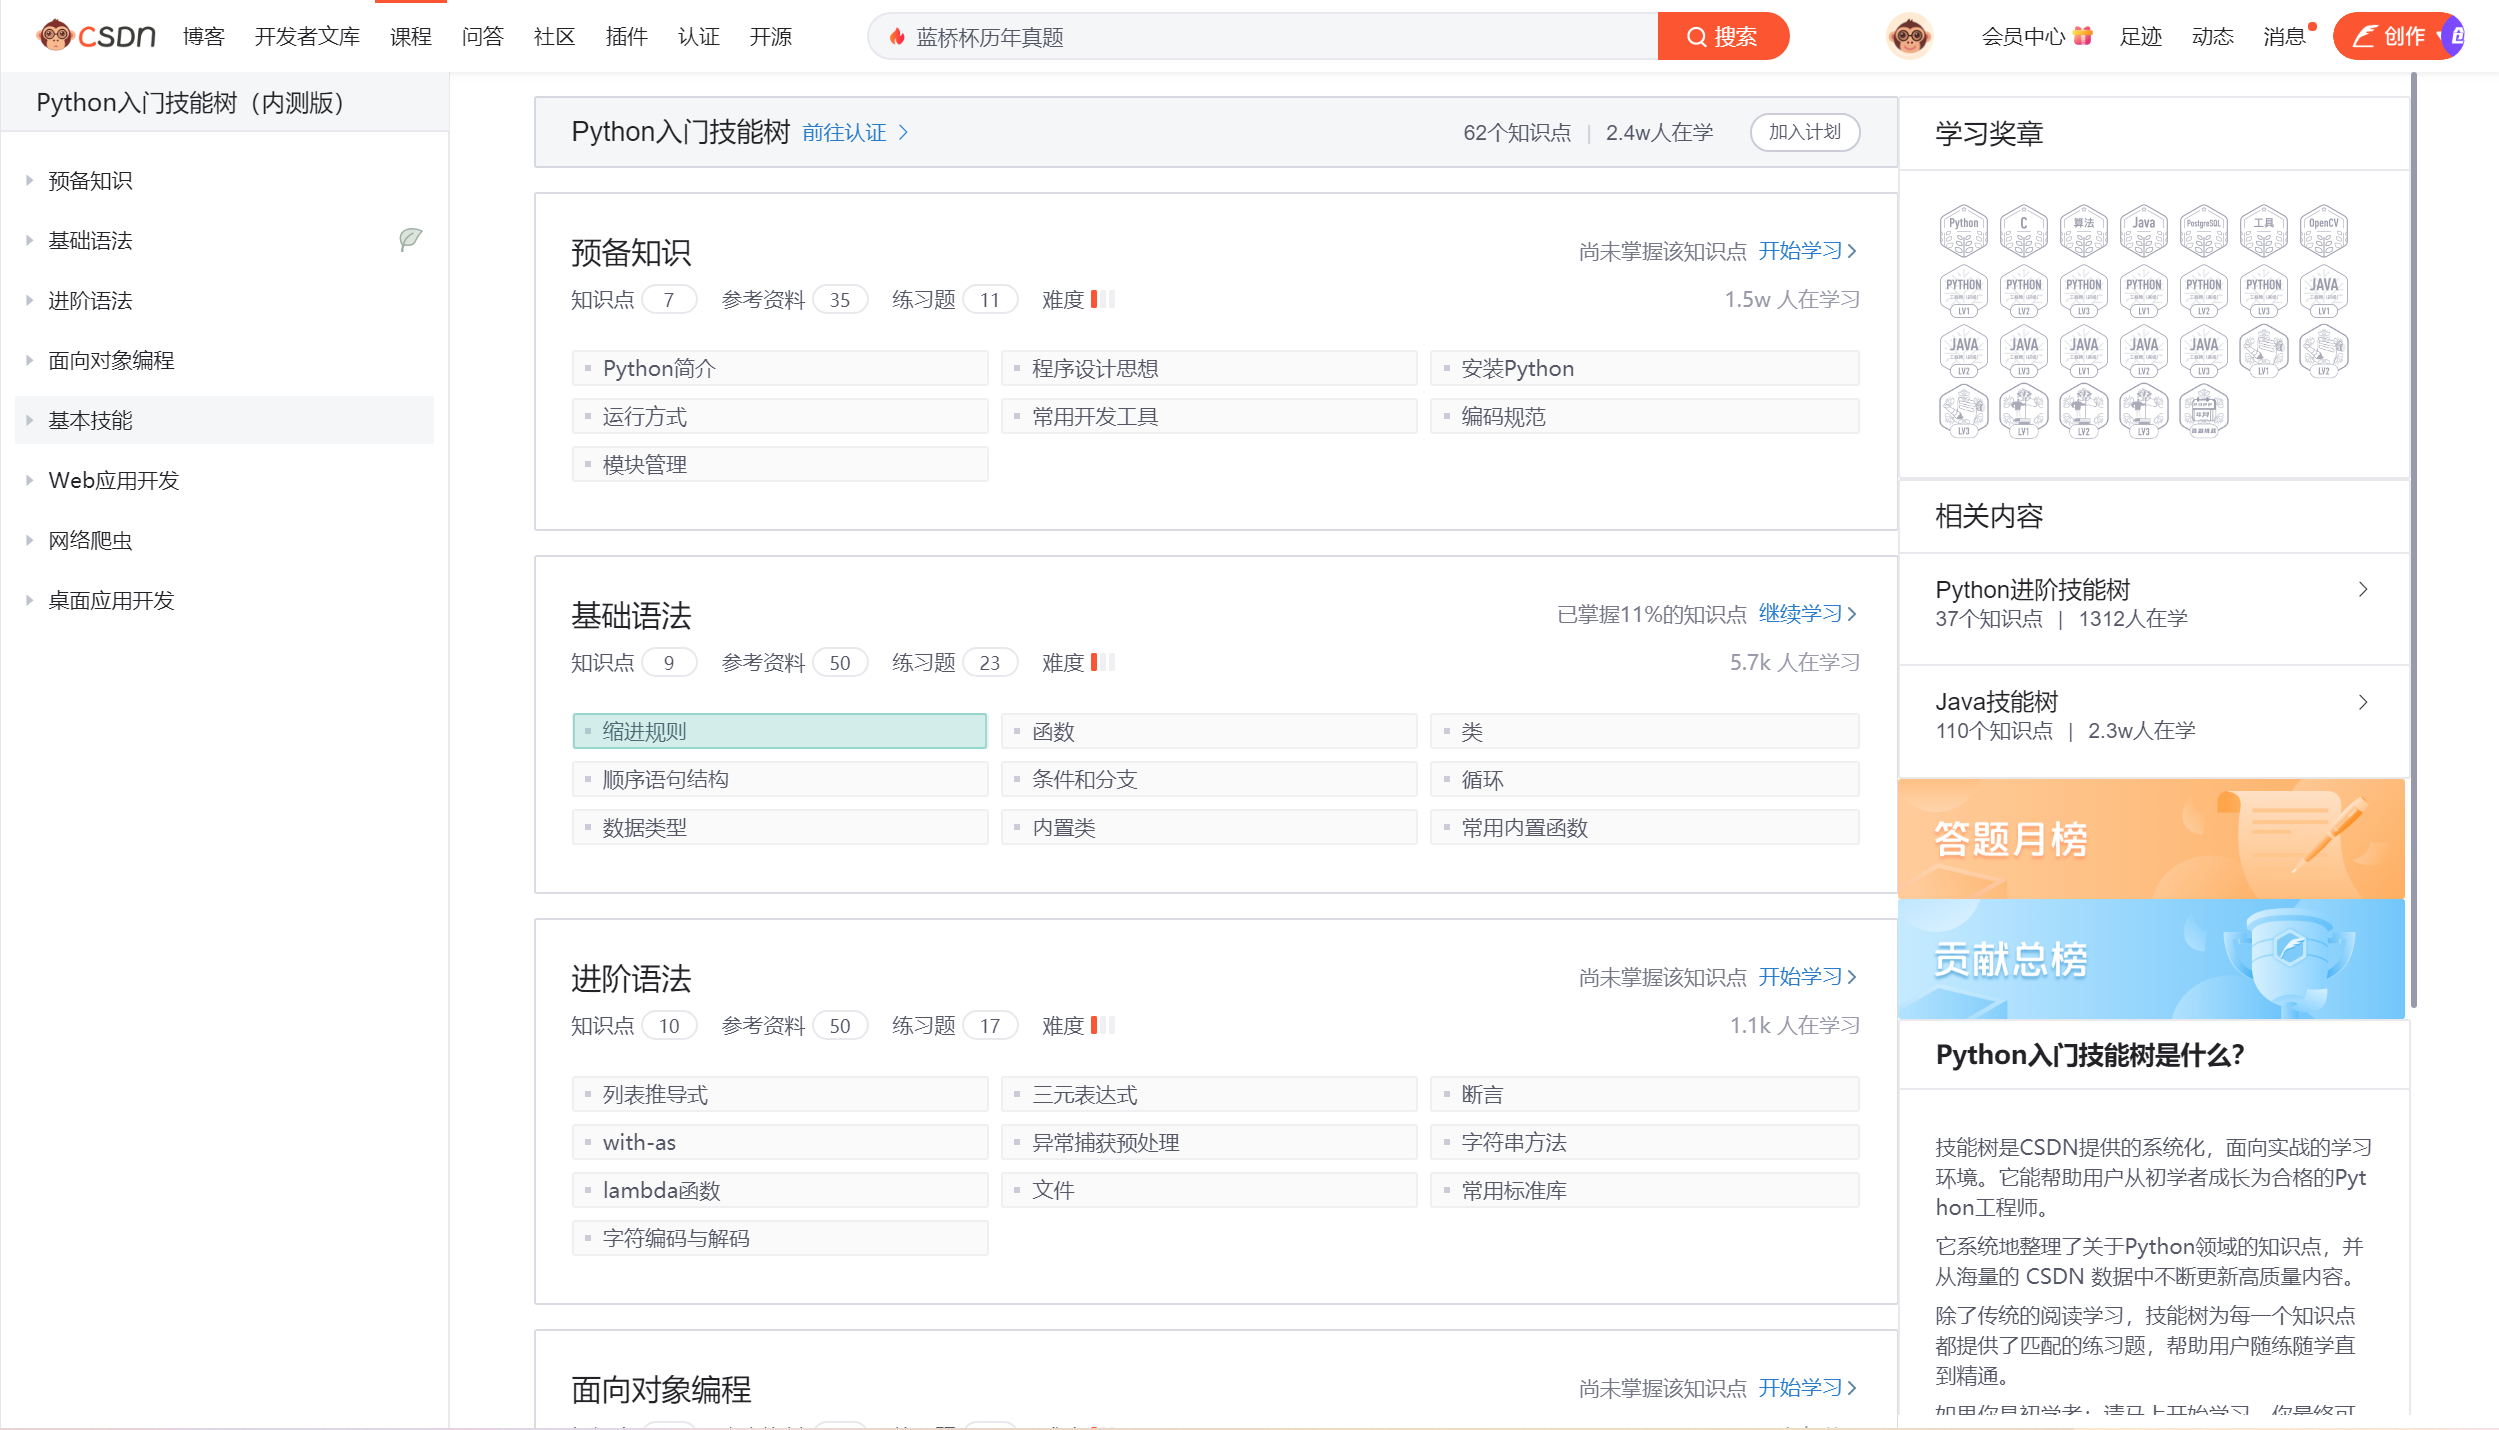Click the 算法 algorithm badge
The image size is (2499, 1430).
coord(2083,231)
